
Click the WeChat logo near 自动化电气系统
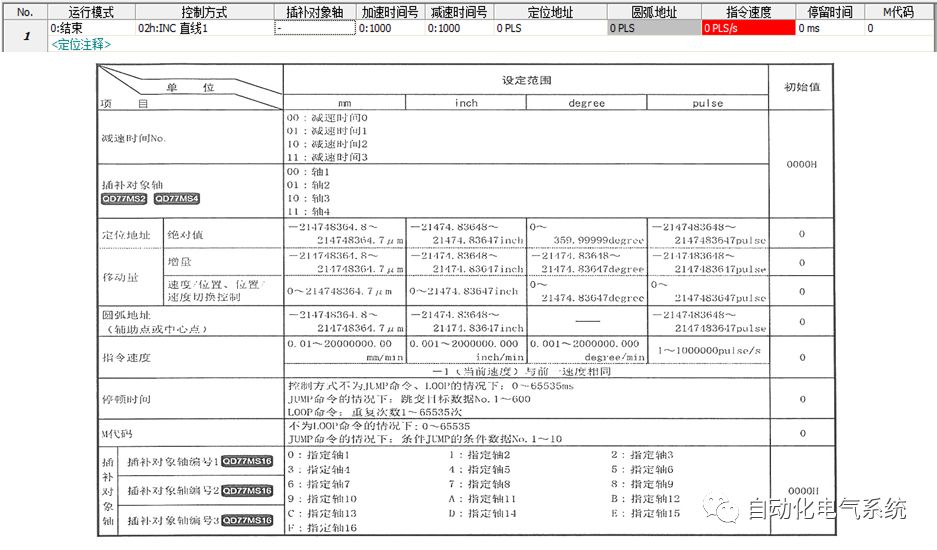tap(723, 510)
